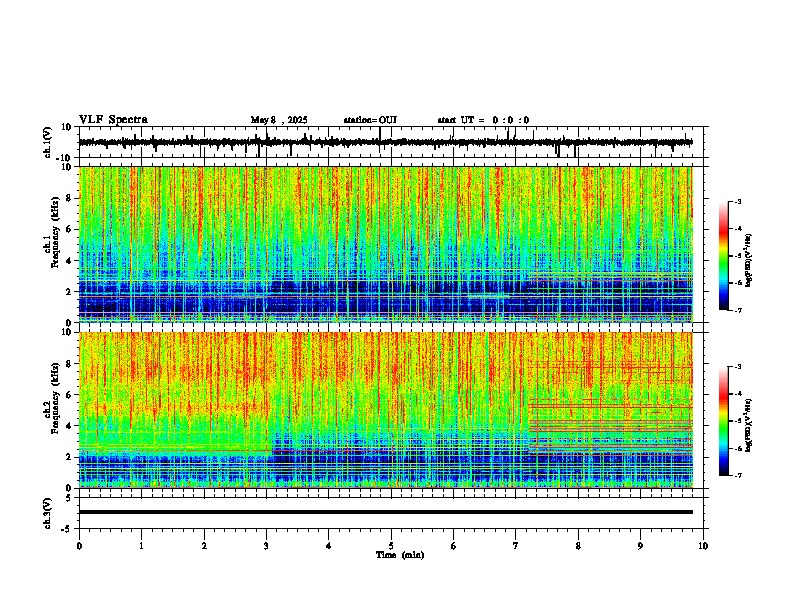This screenshot has height=612, width=792.
Task: Click time axis tick label "2"
Action: [204, 546]
